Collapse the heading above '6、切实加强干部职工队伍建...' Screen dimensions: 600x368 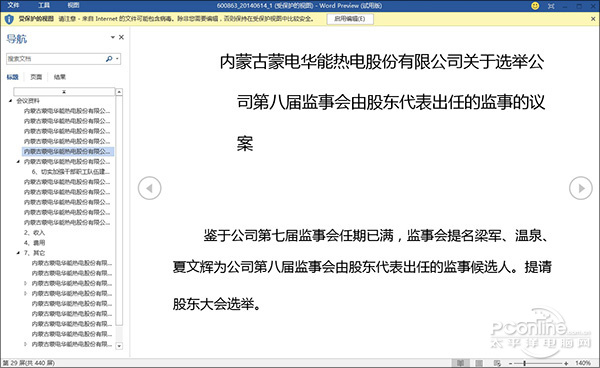tap(18, 162)
